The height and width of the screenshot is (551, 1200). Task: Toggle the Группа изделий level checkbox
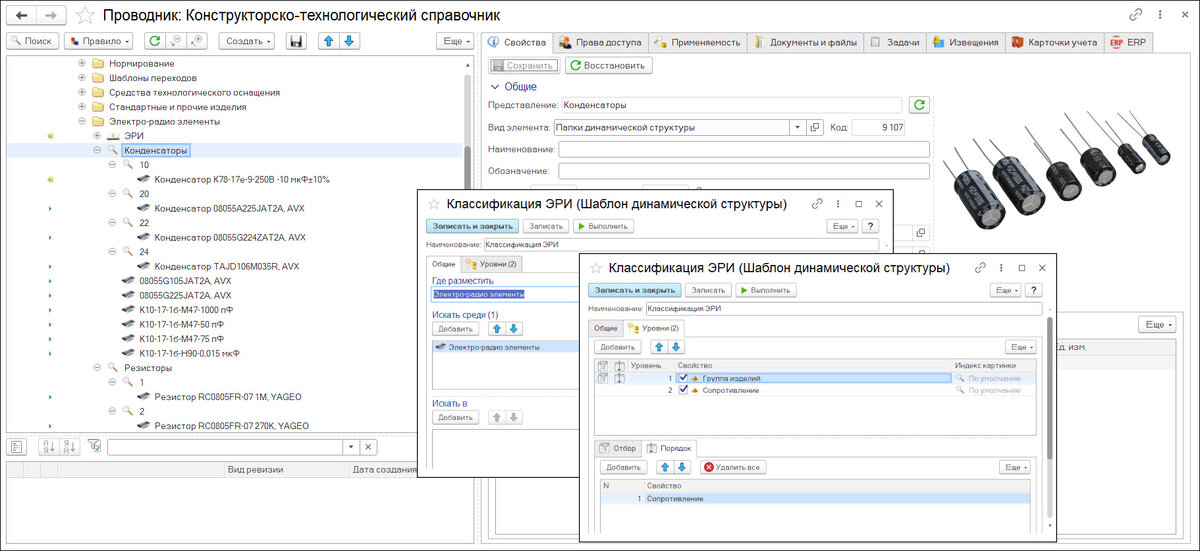[683, 379]
